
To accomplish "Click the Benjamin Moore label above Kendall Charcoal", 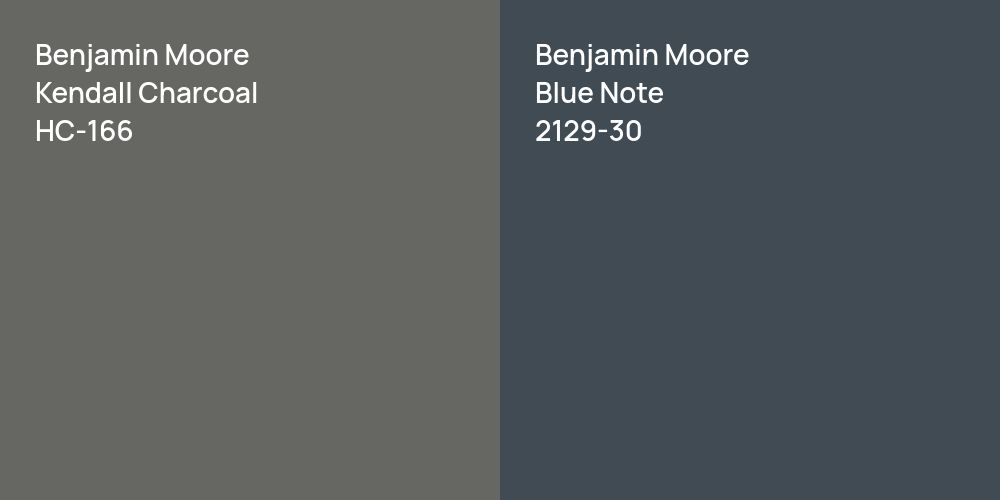I will [x=142, y=55].
